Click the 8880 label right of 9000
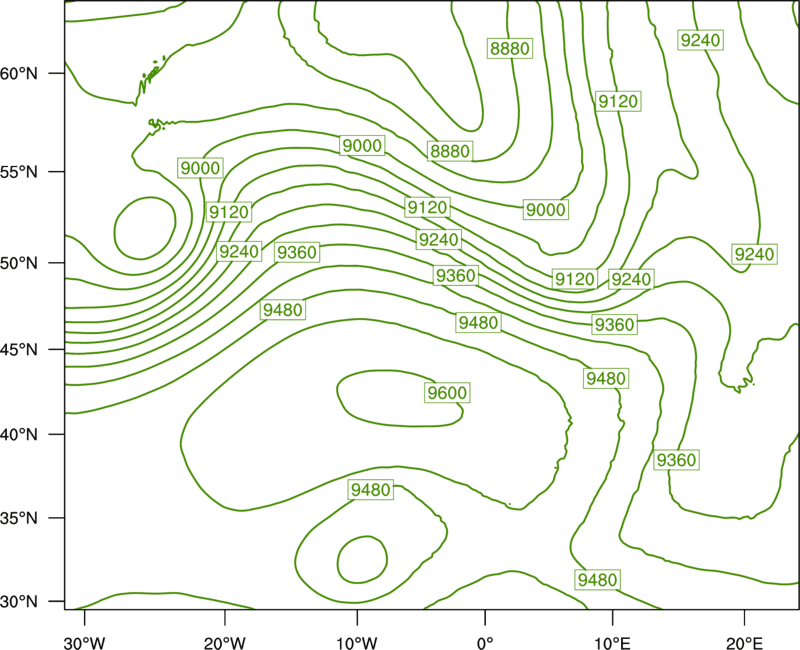The height and width of the screenshot is (650, 800). click(449, 151)
